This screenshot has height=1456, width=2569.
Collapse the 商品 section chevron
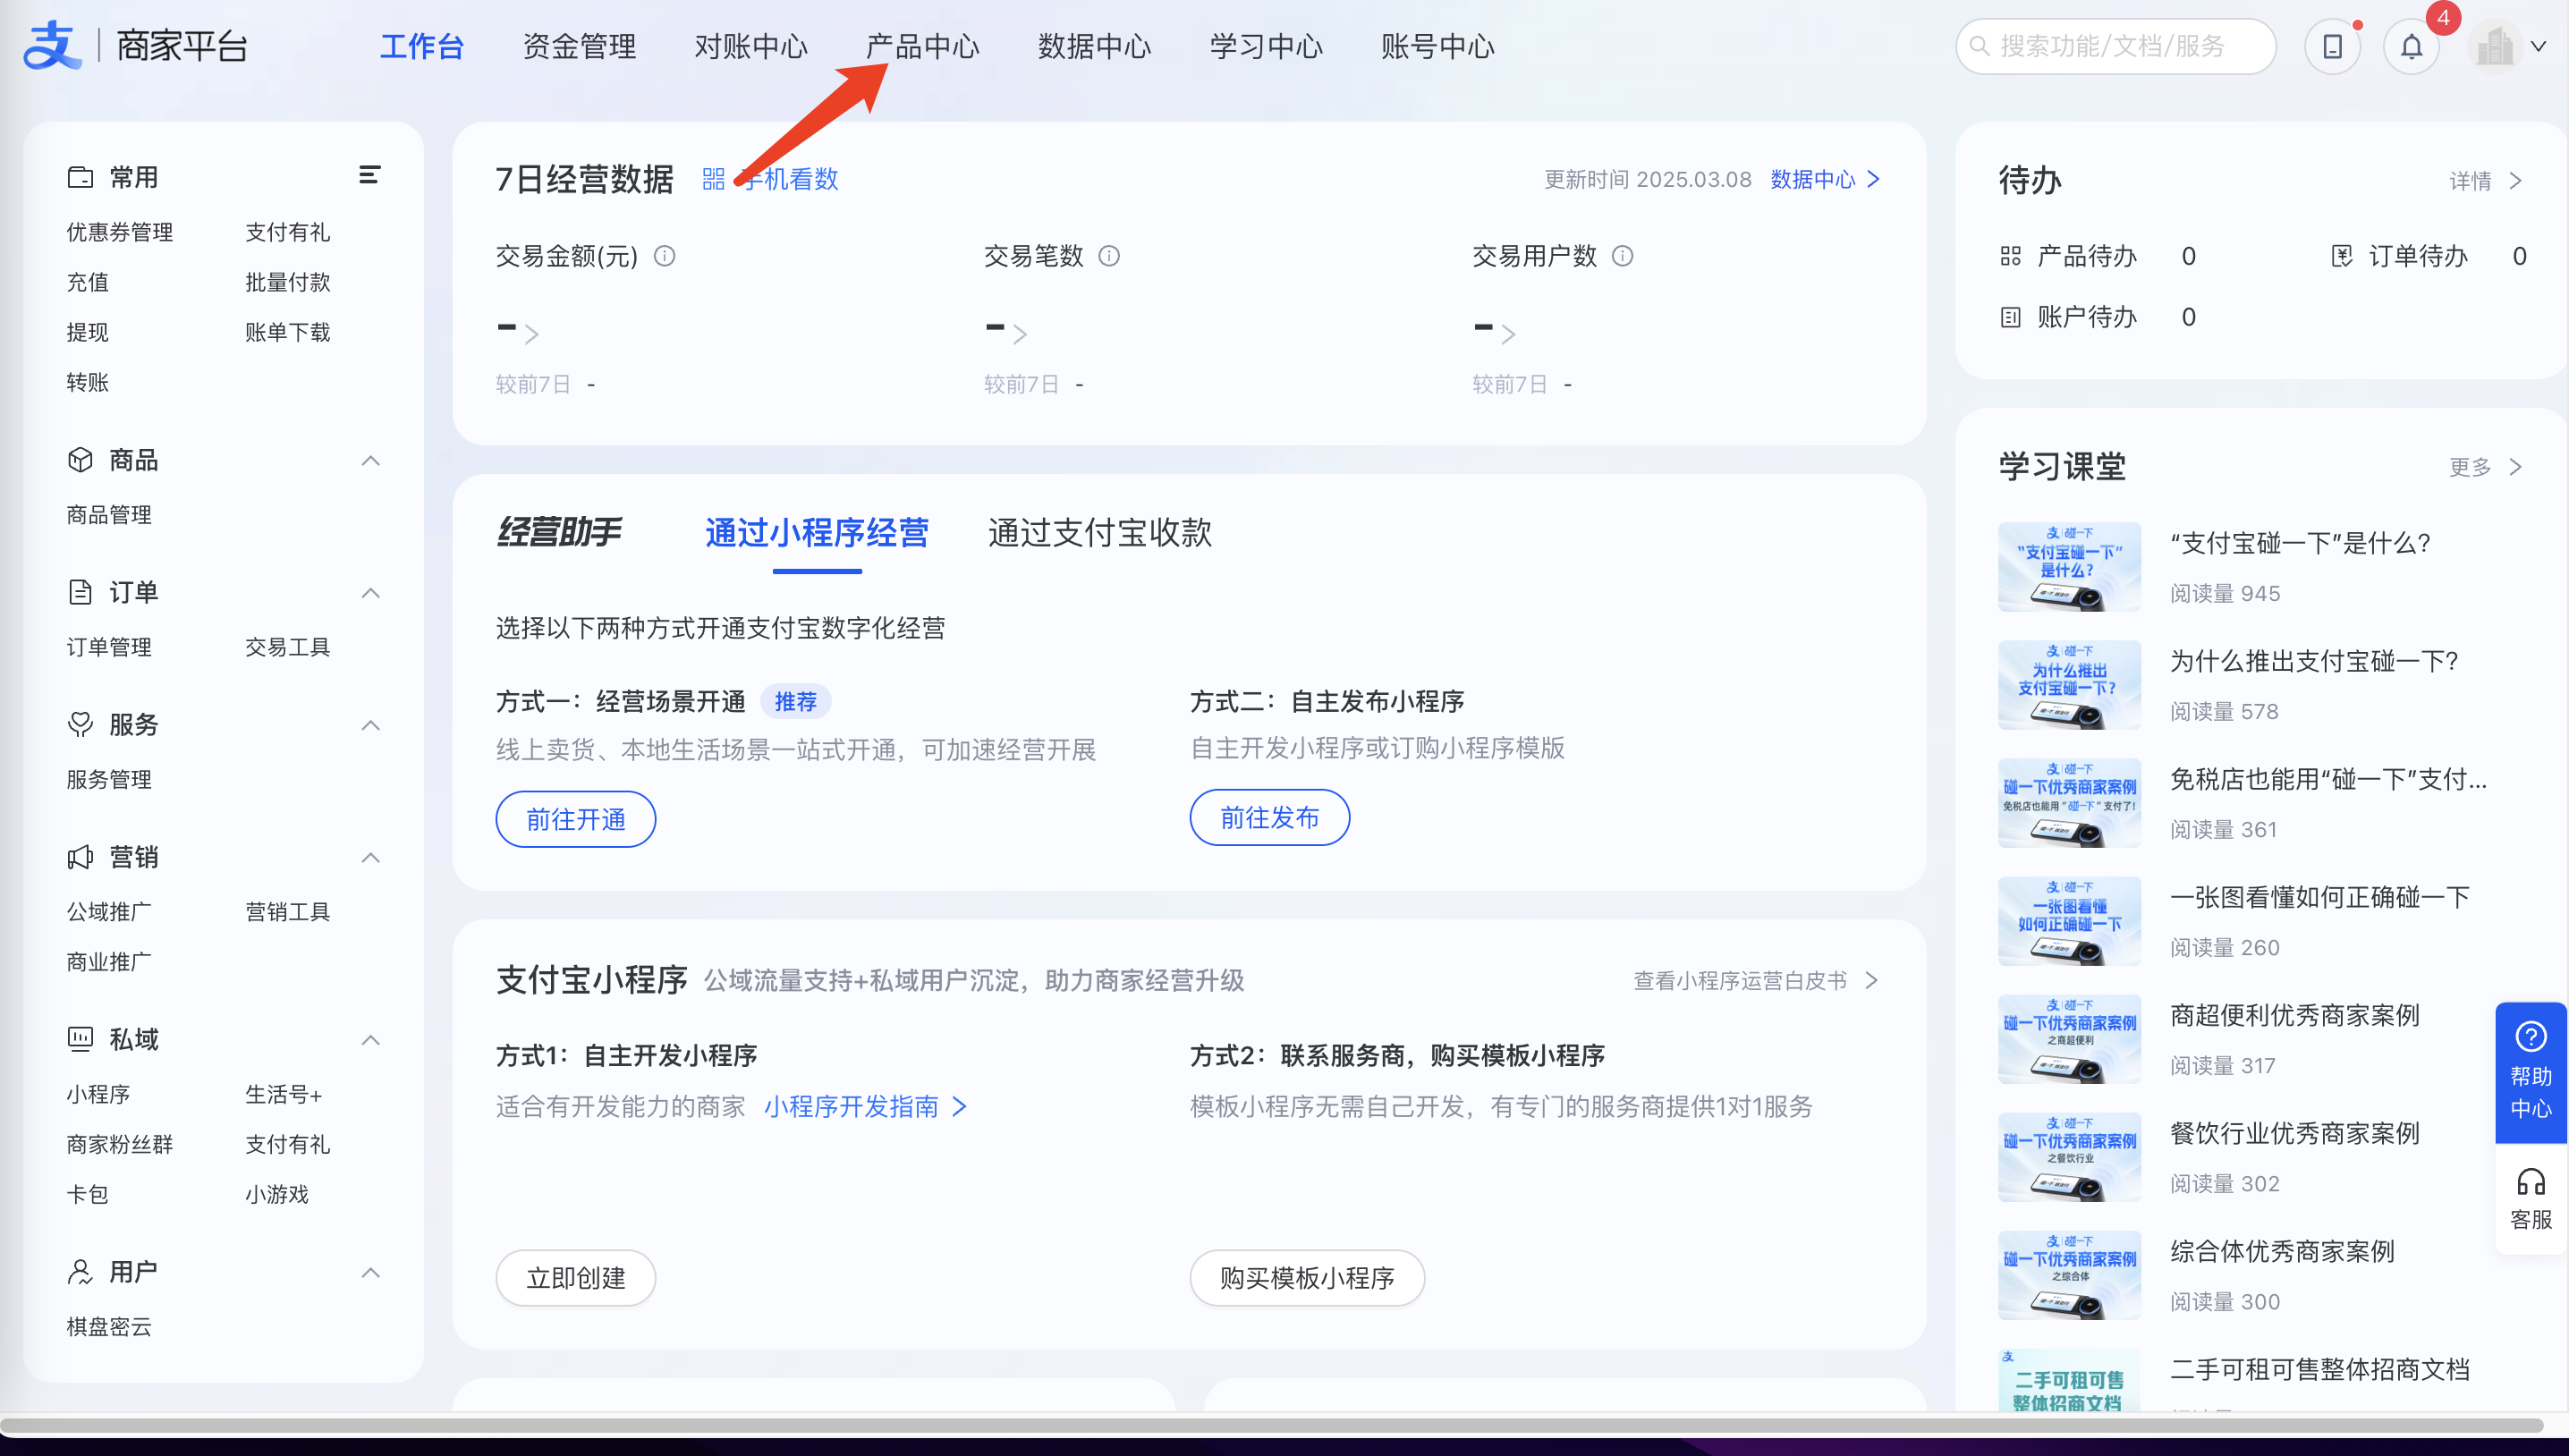coord(370,461)
